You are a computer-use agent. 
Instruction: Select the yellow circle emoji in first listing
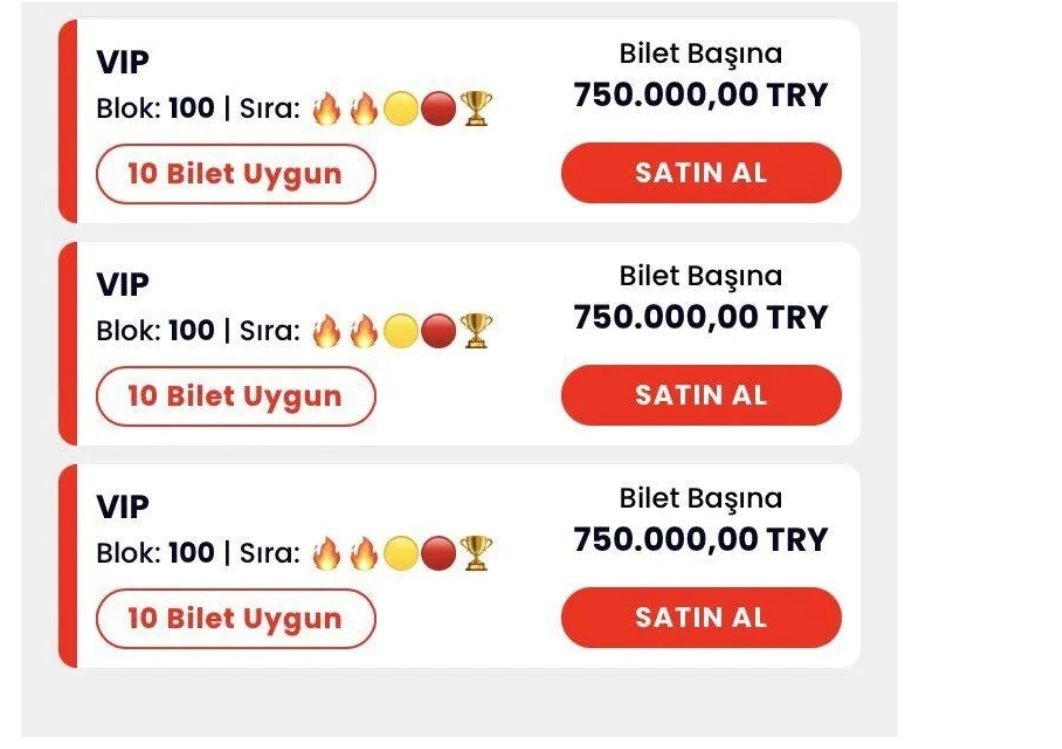point(402,108)
